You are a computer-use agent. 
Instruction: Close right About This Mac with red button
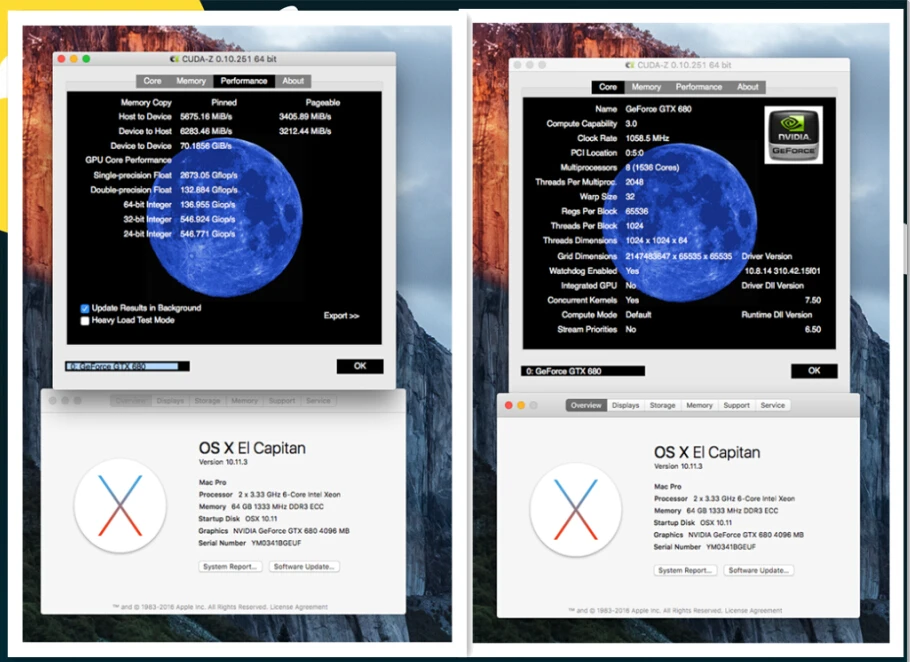pos(508,406)
